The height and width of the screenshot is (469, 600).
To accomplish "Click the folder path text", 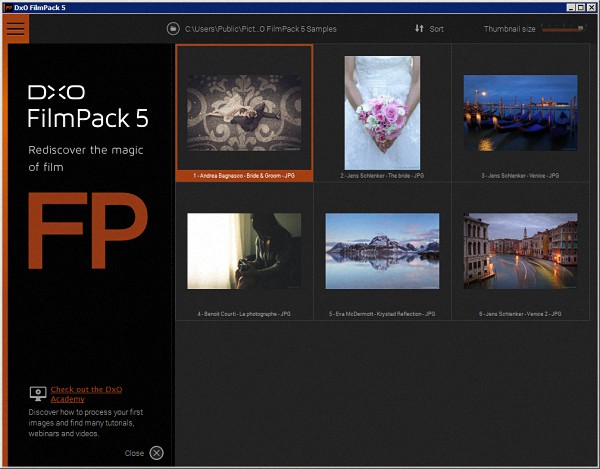I will point(261,29).
